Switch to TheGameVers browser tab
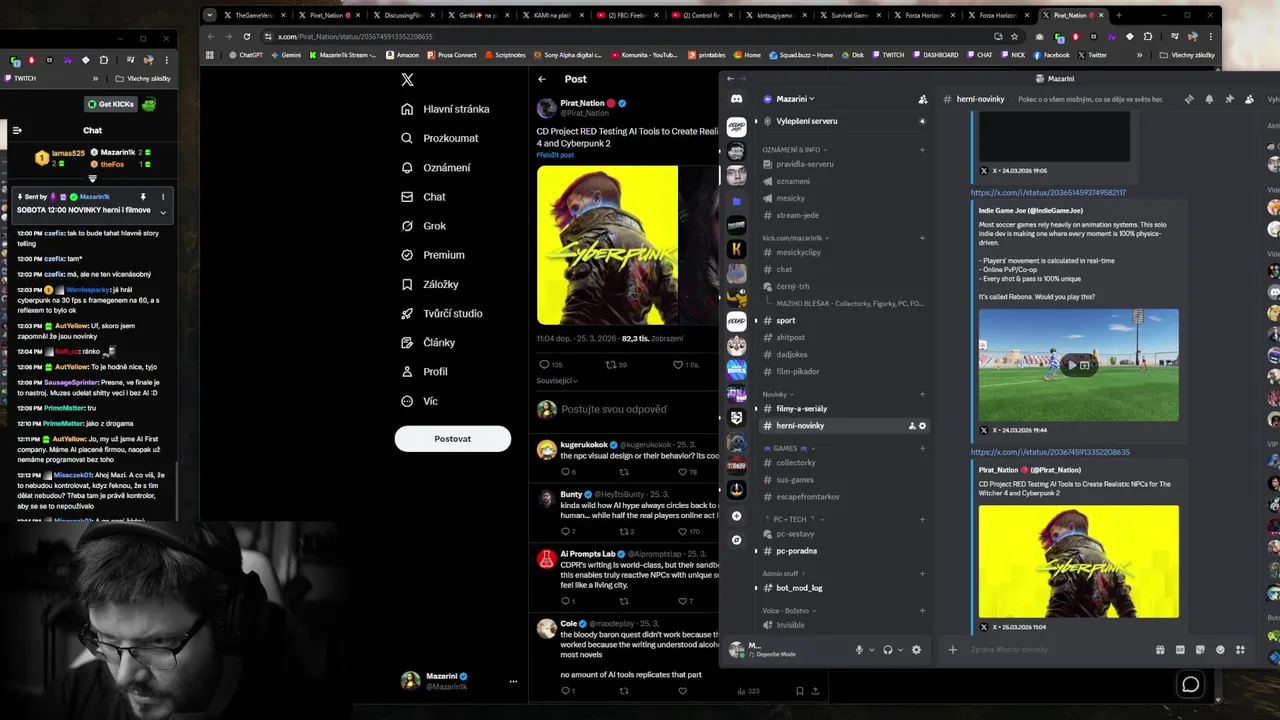The width and height of the screenshot is (1280, 720). click(x=254, y=16)
